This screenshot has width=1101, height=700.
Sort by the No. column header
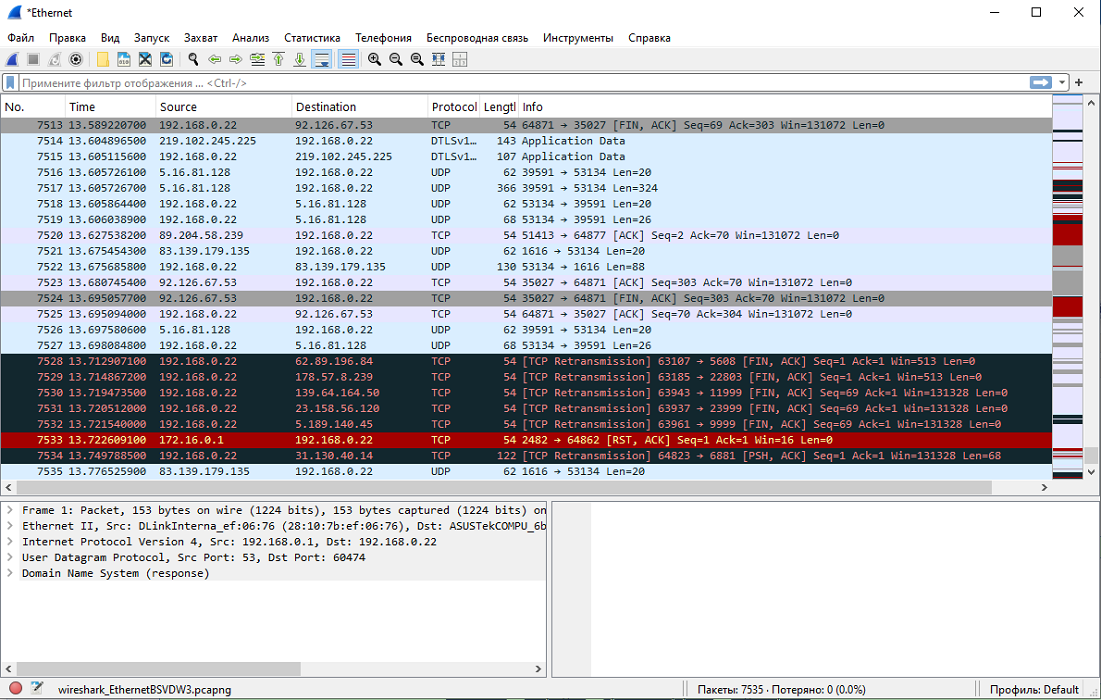point(33,107)
